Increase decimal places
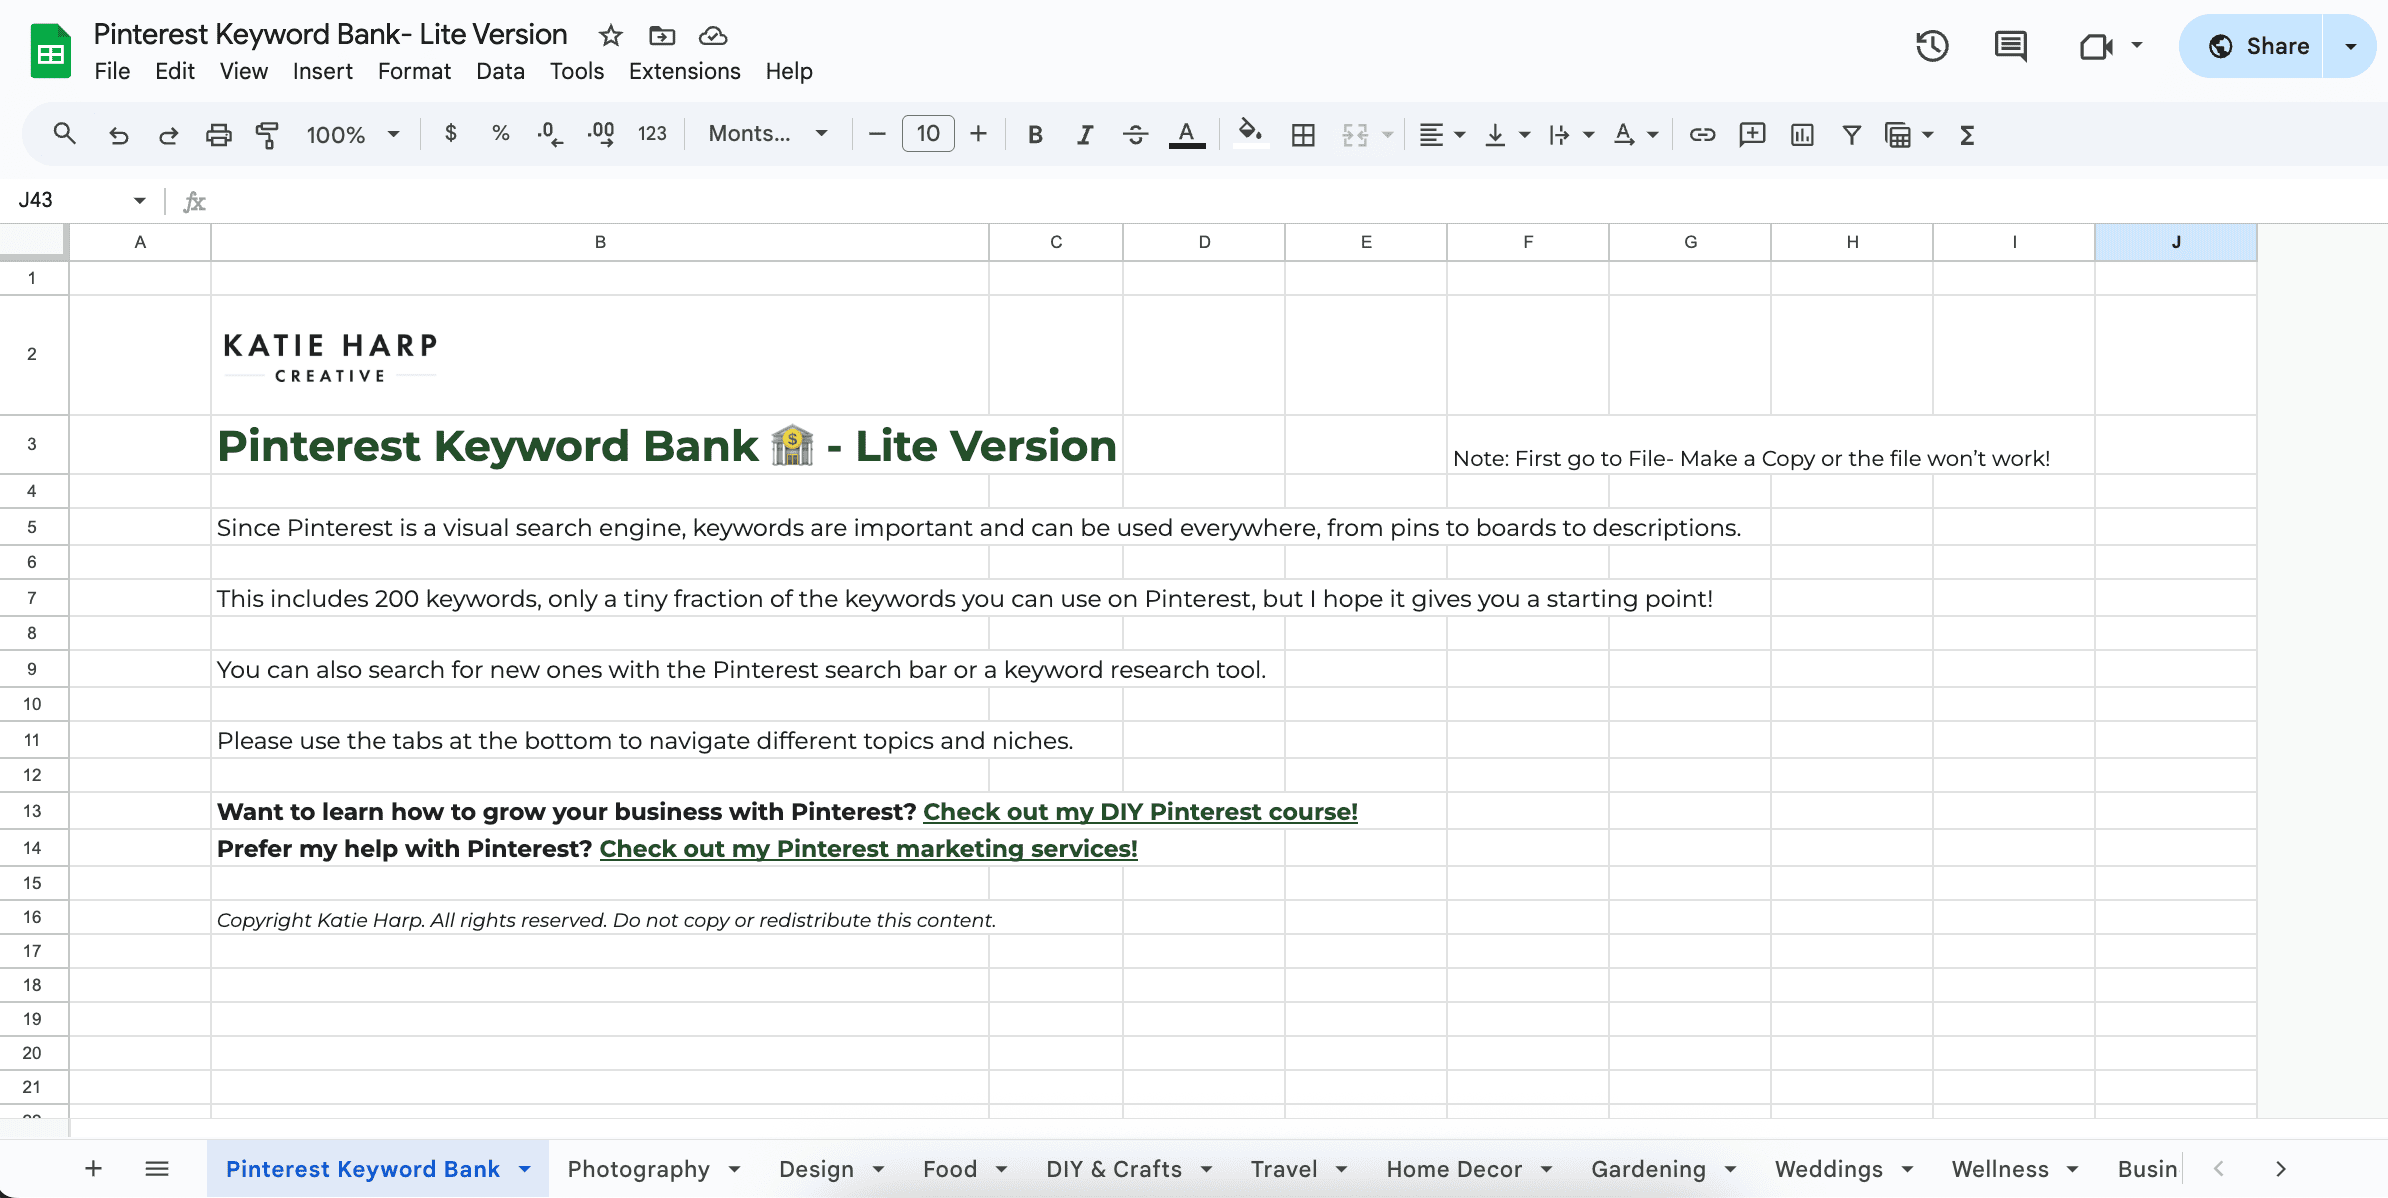2388x1198 pixels. (x=601, y=134)
